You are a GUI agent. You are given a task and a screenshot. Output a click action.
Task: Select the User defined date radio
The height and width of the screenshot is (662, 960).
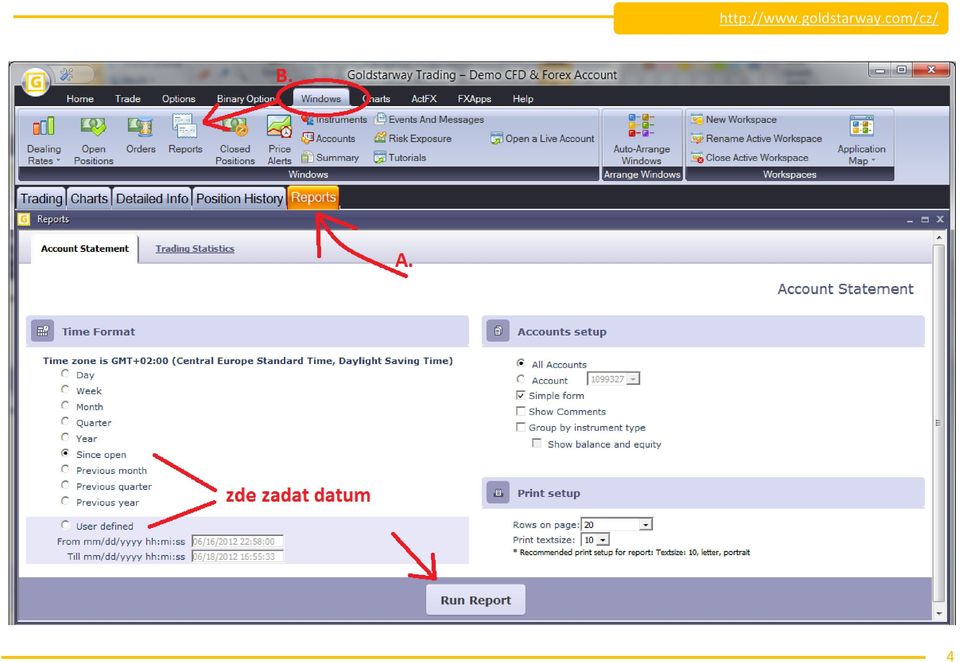(65, 525)
